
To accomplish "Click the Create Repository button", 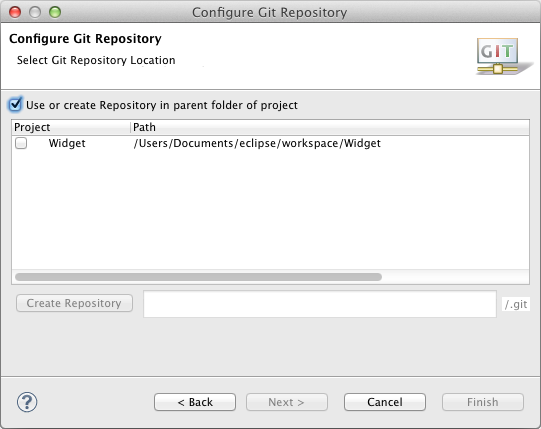I will [74, 303].
